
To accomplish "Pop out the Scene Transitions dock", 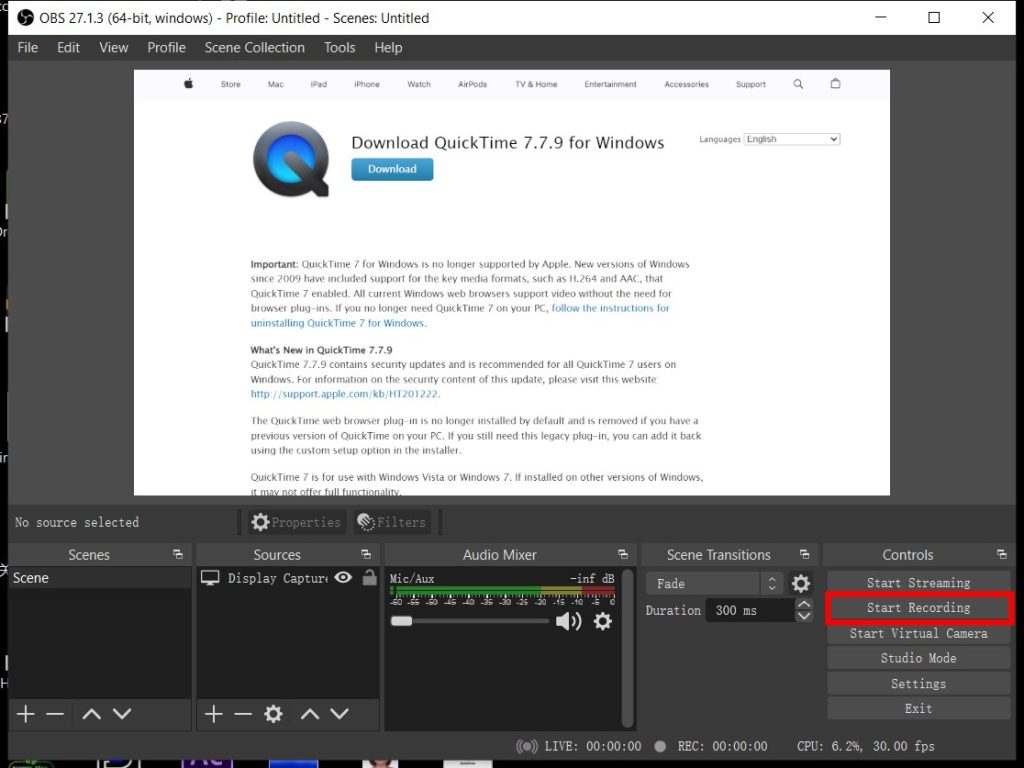I will (x=805, y=554).
